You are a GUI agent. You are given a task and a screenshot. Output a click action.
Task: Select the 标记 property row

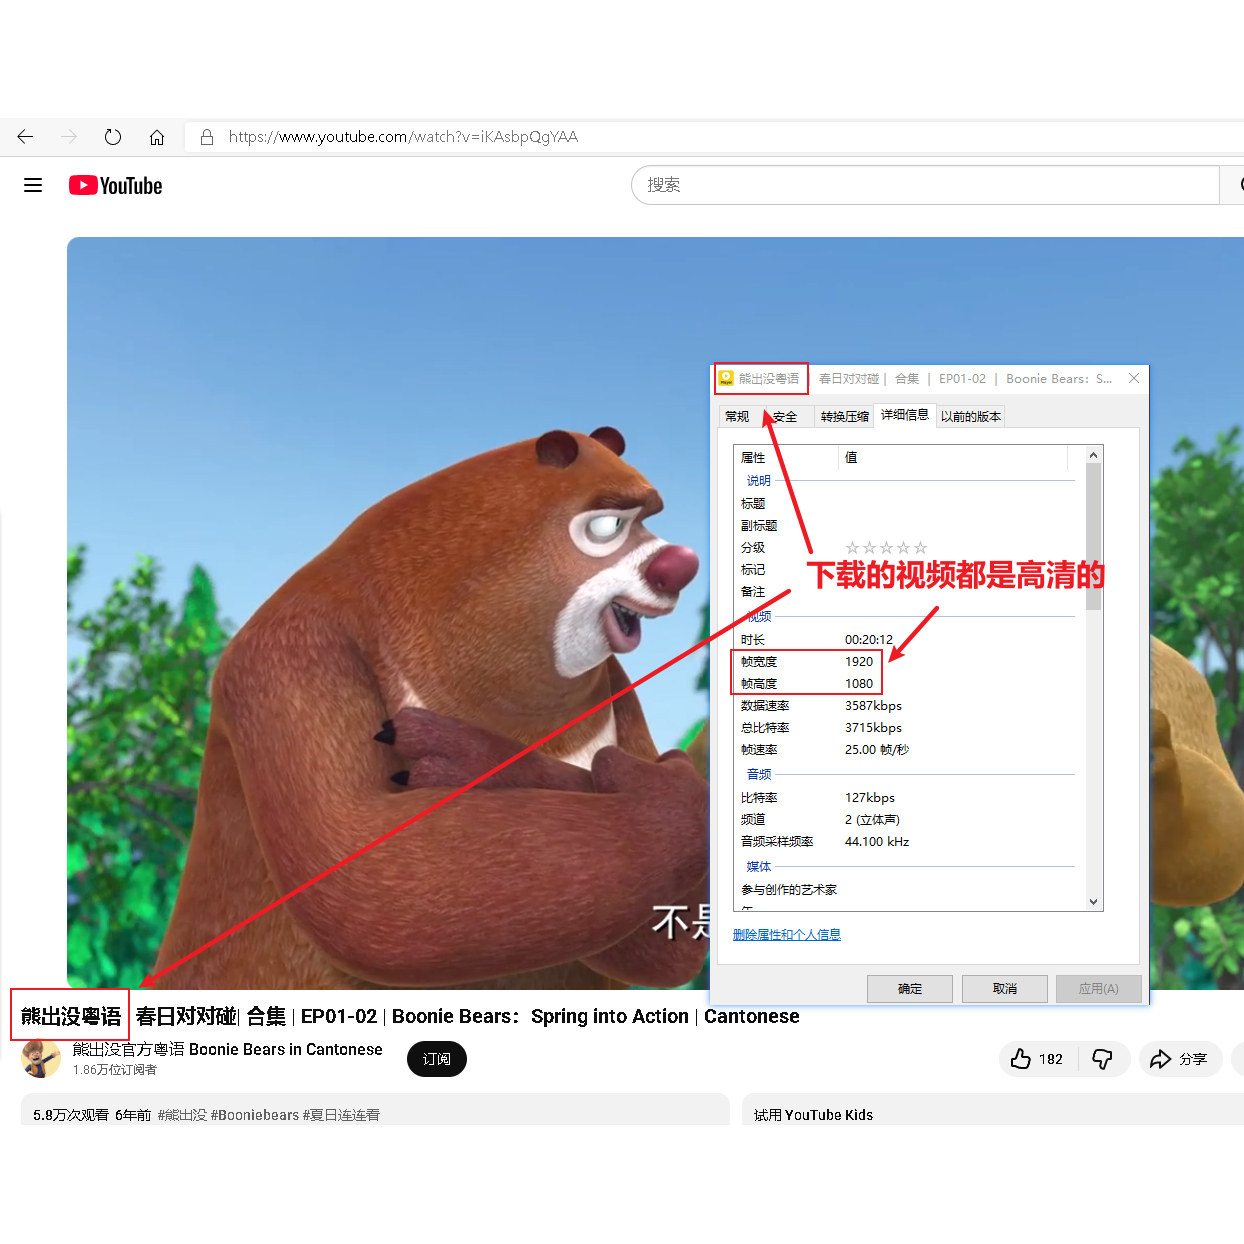[x=906, y=569]
